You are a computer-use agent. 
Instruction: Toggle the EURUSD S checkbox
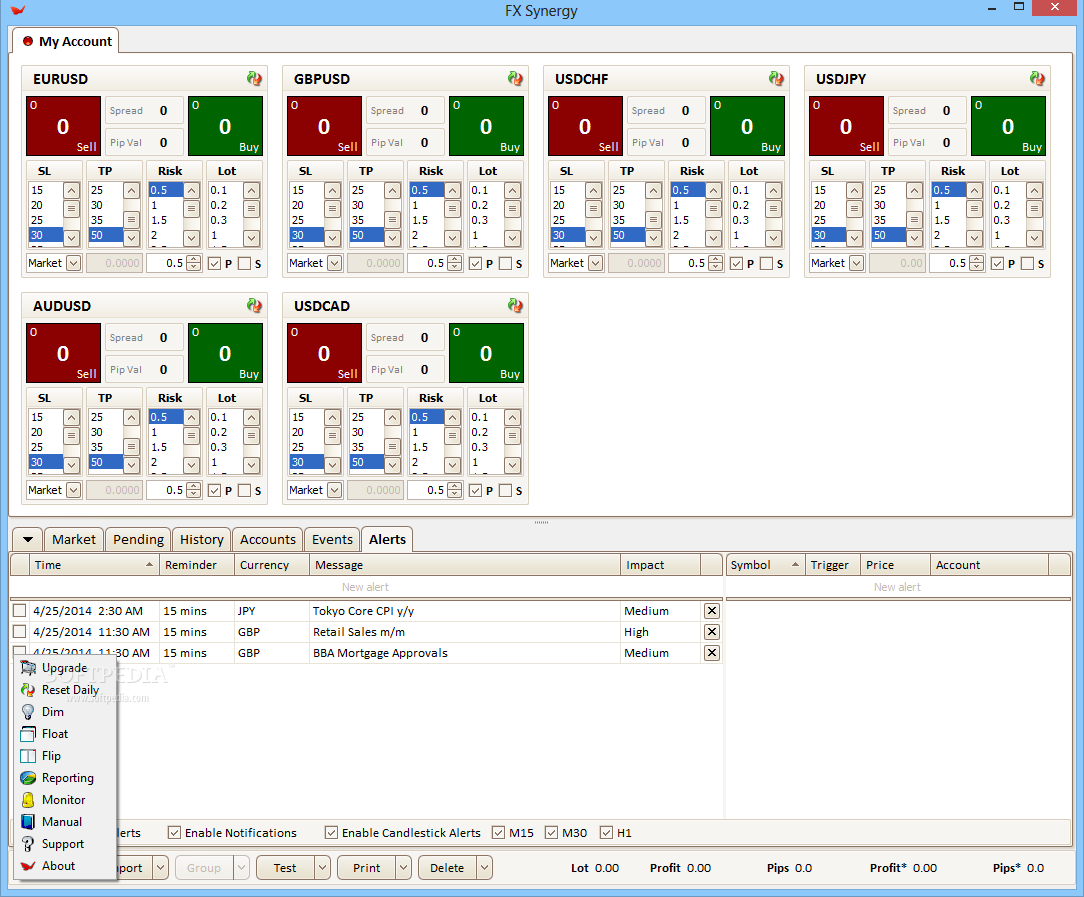(244, 263)
